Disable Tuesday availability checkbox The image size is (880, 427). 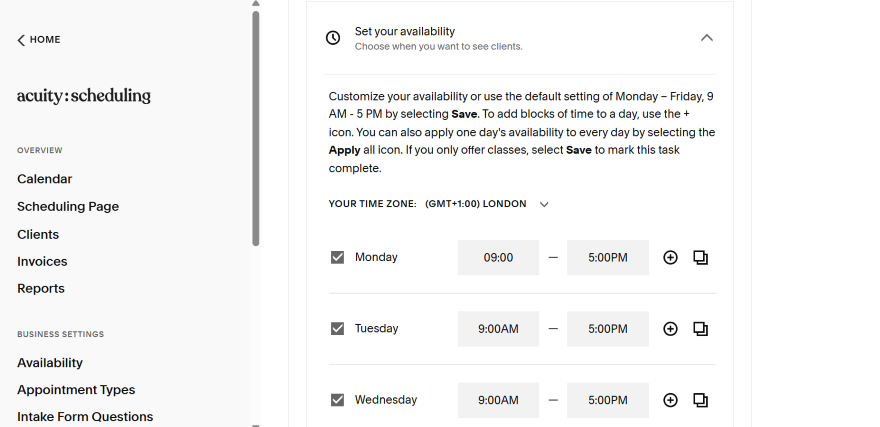(x=337, y=329)
